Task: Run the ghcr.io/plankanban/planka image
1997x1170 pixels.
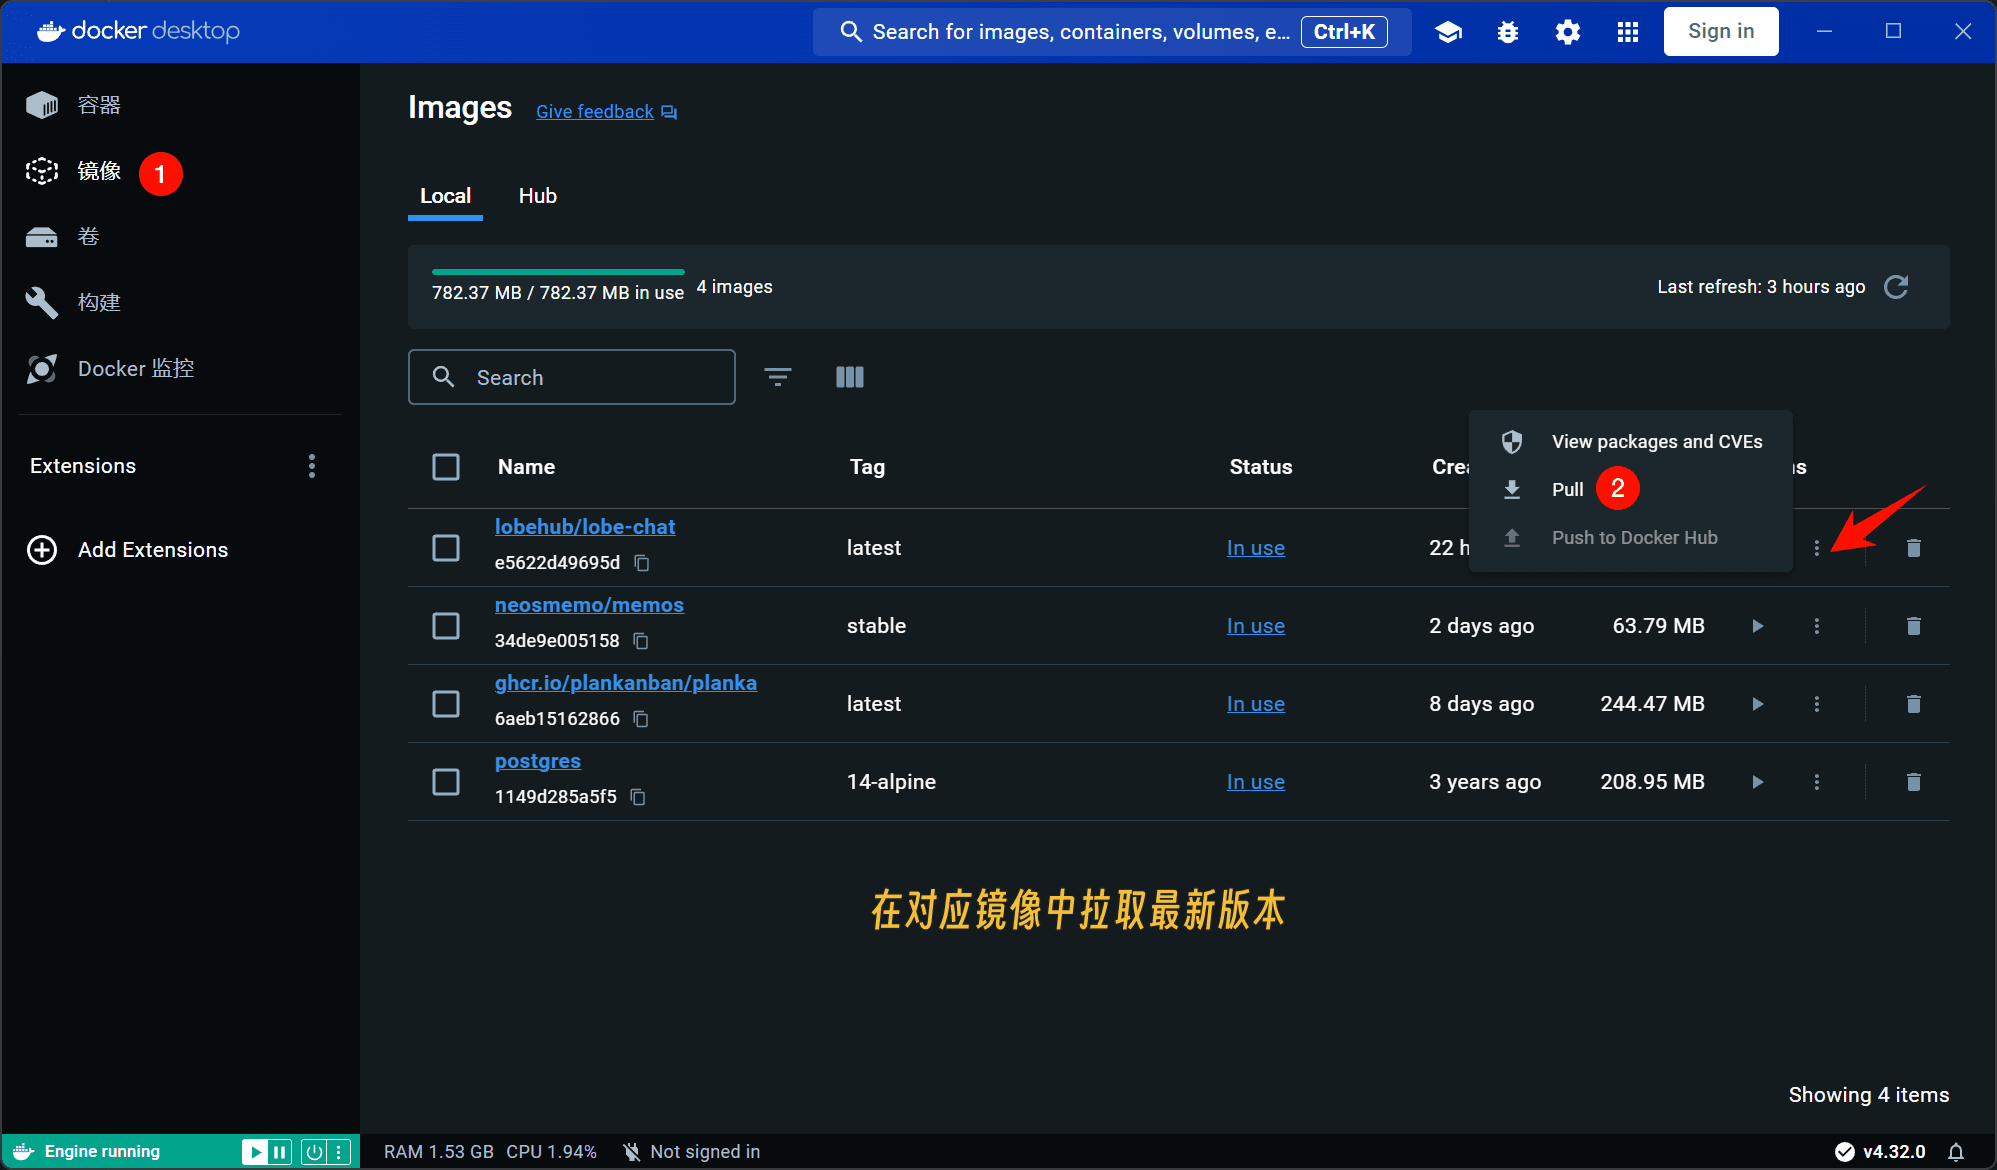Action: (x=1757, y=704)
